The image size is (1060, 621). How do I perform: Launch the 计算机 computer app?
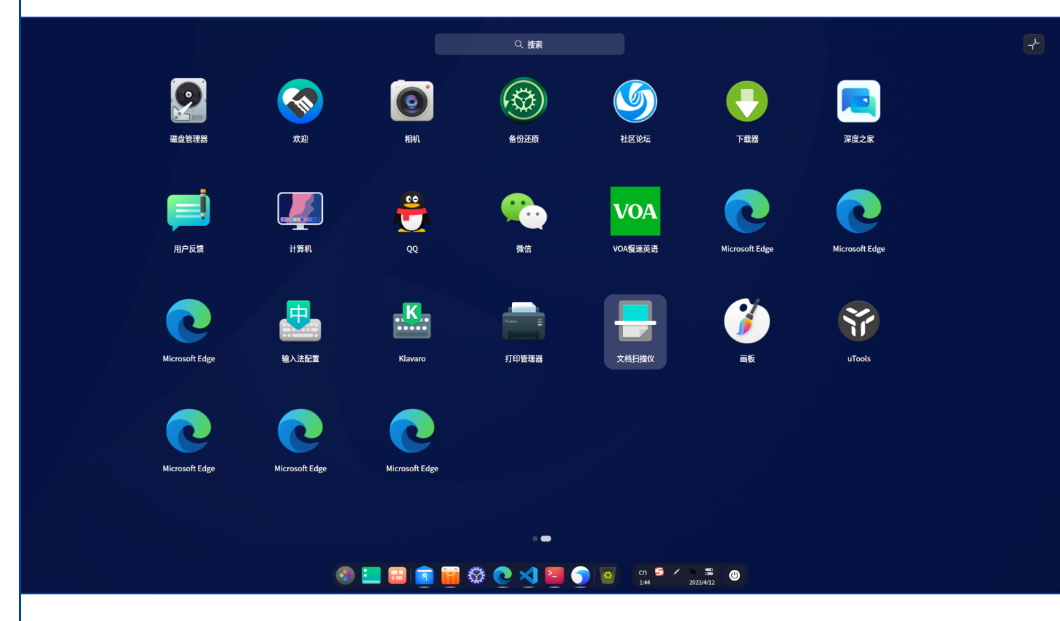[x=300, y=211]
